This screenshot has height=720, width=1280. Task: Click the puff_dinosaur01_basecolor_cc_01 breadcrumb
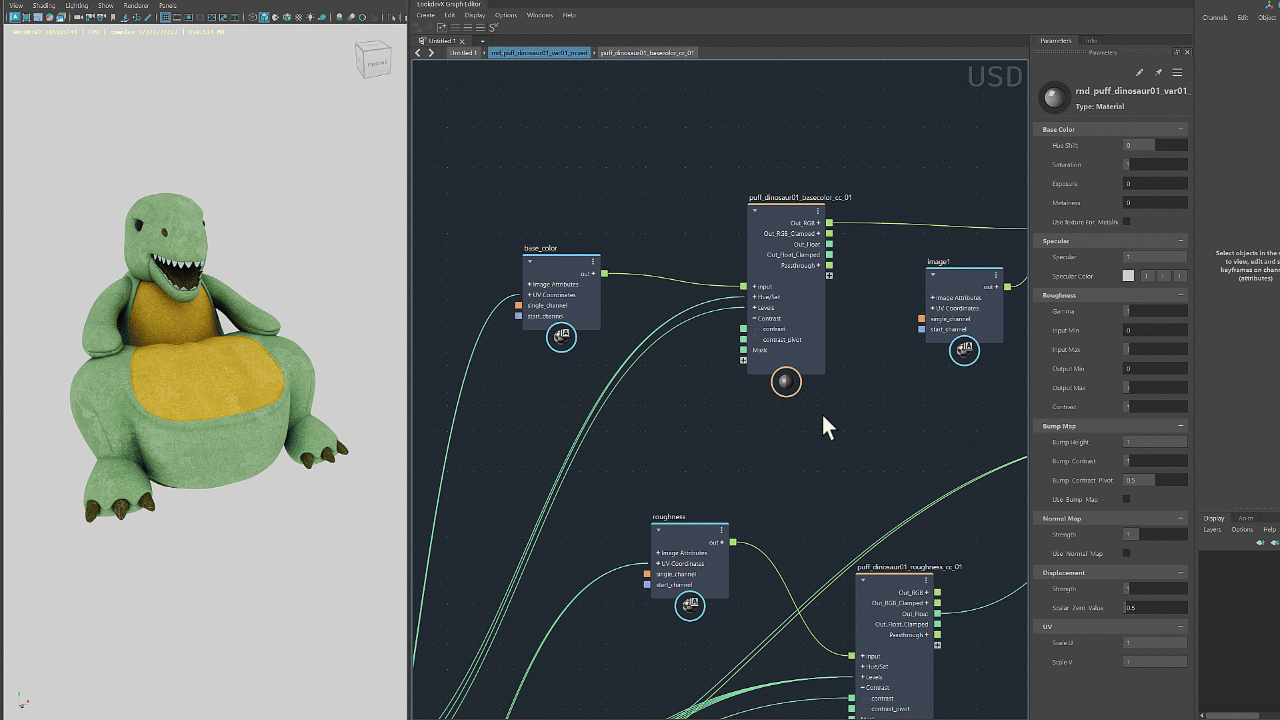point(647,53)
